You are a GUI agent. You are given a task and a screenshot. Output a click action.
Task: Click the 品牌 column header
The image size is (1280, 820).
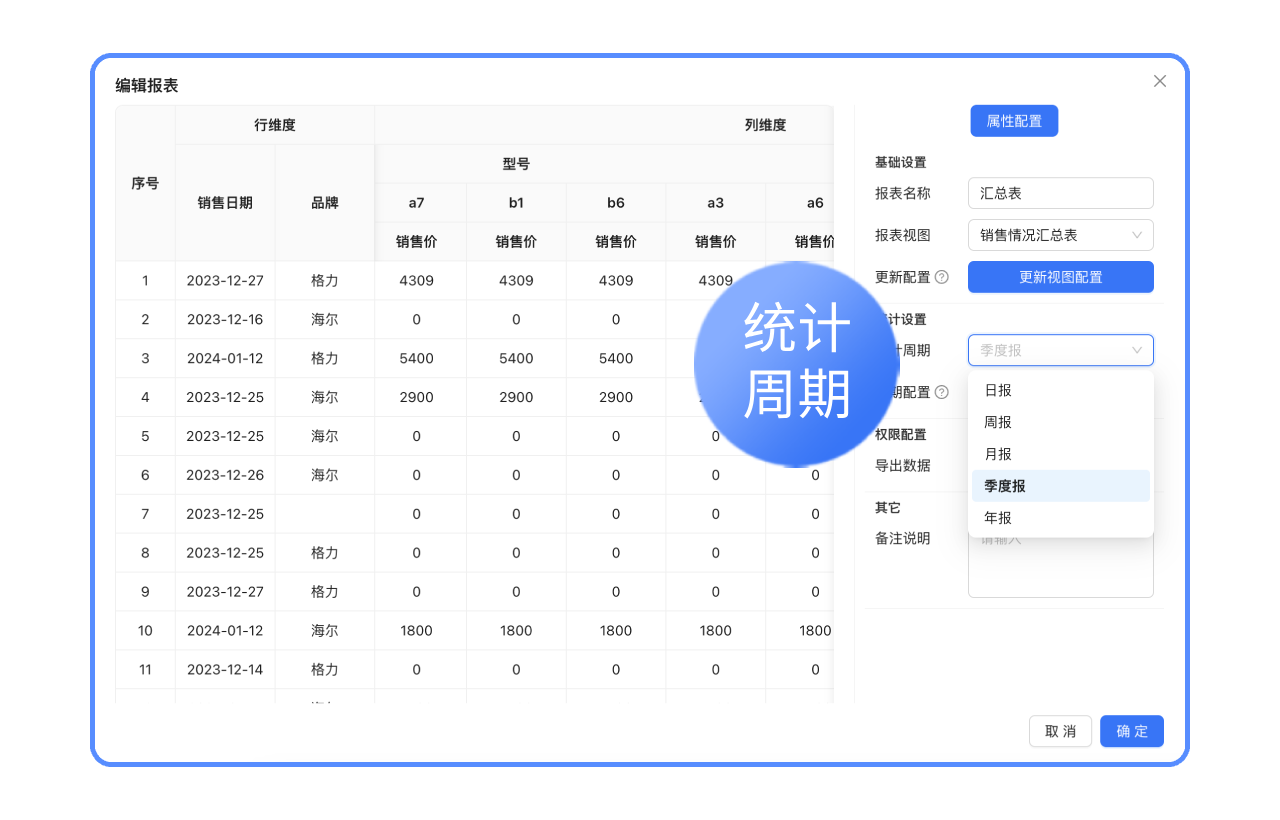pos(325,203)
